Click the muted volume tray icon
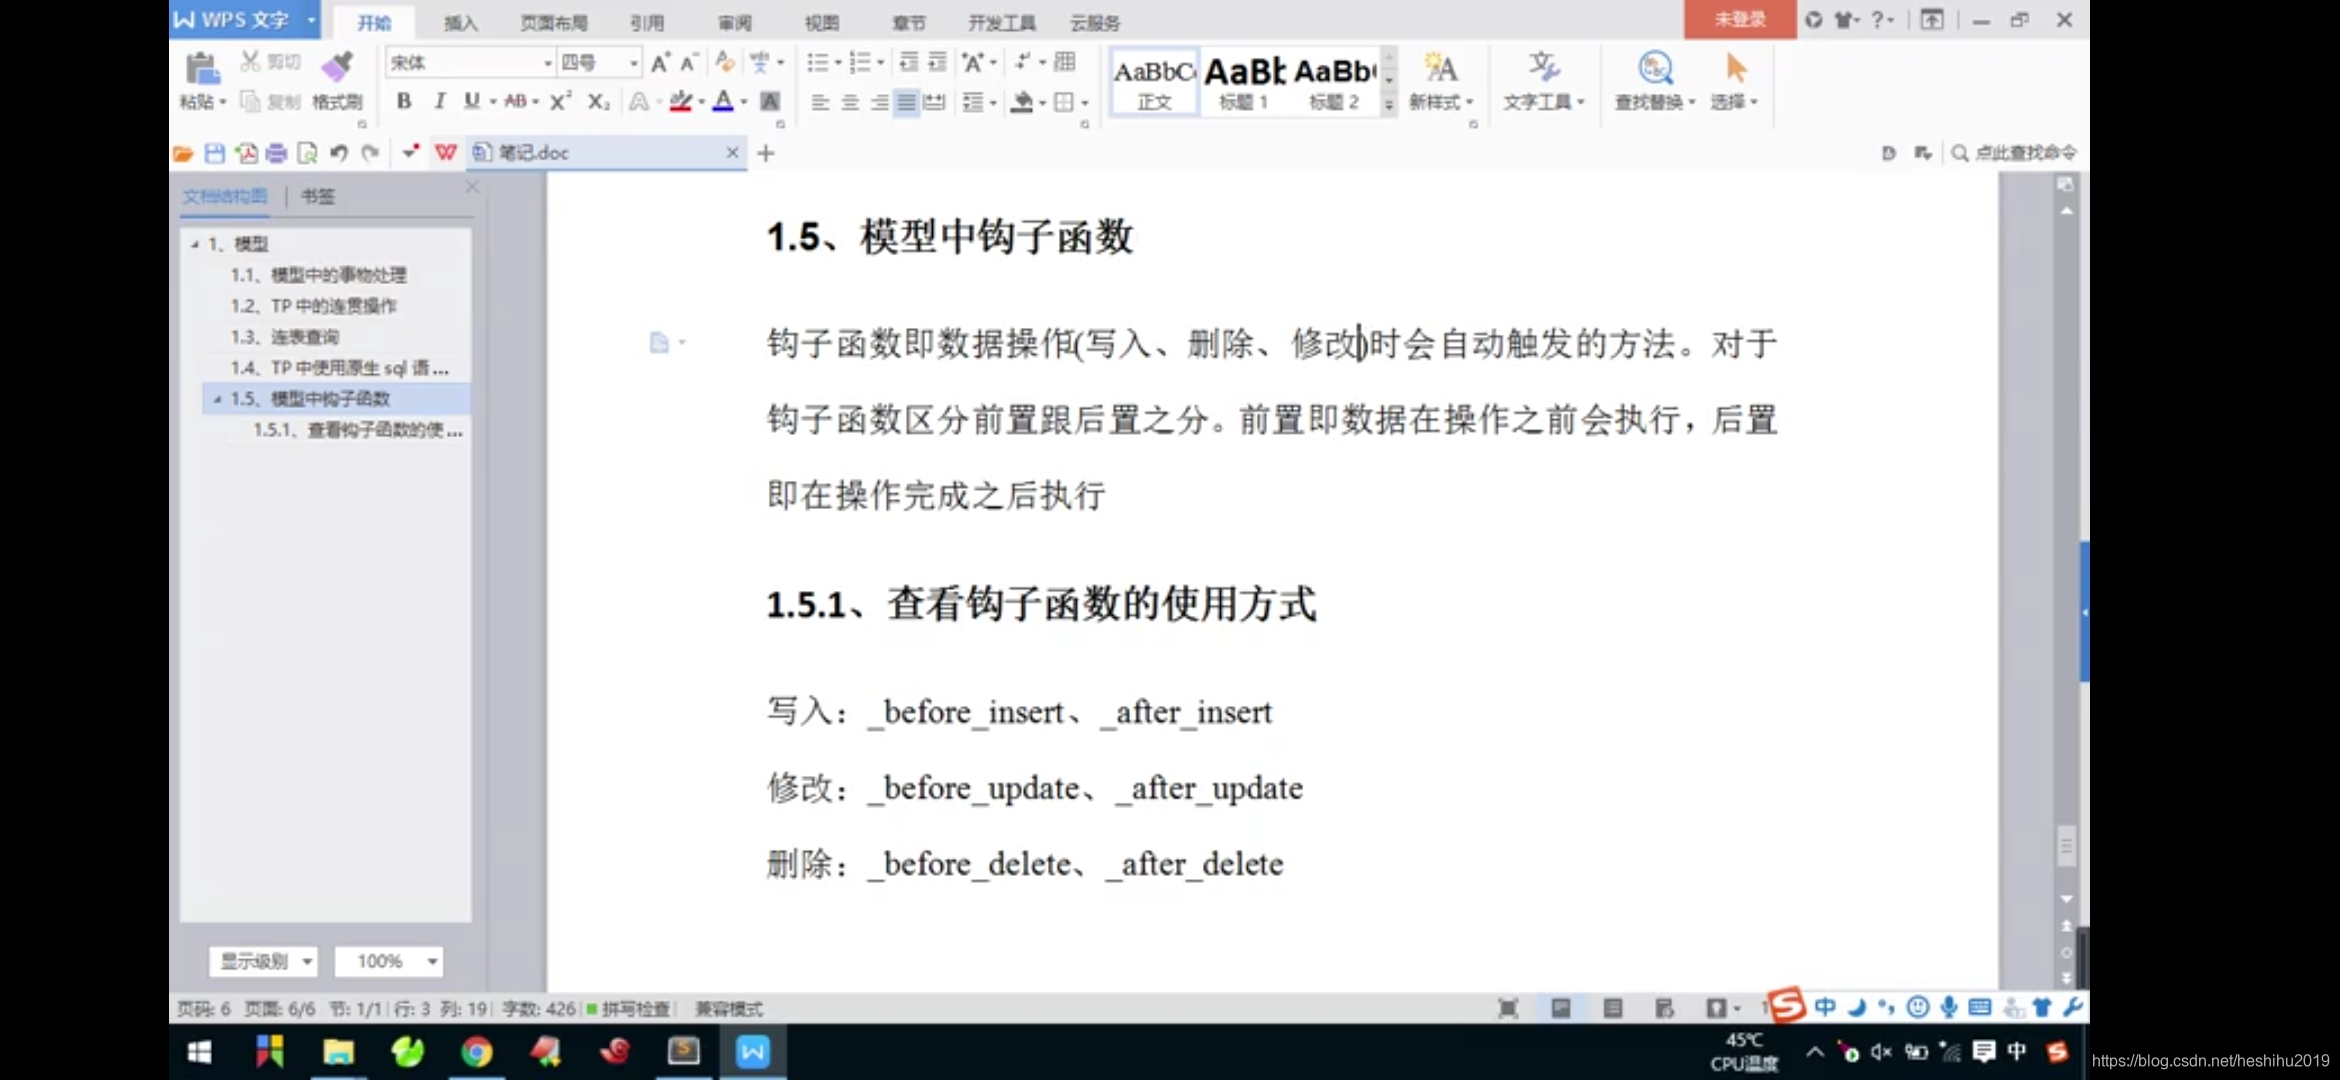The image size is (2340, 1080). tap(1881, 1052)
